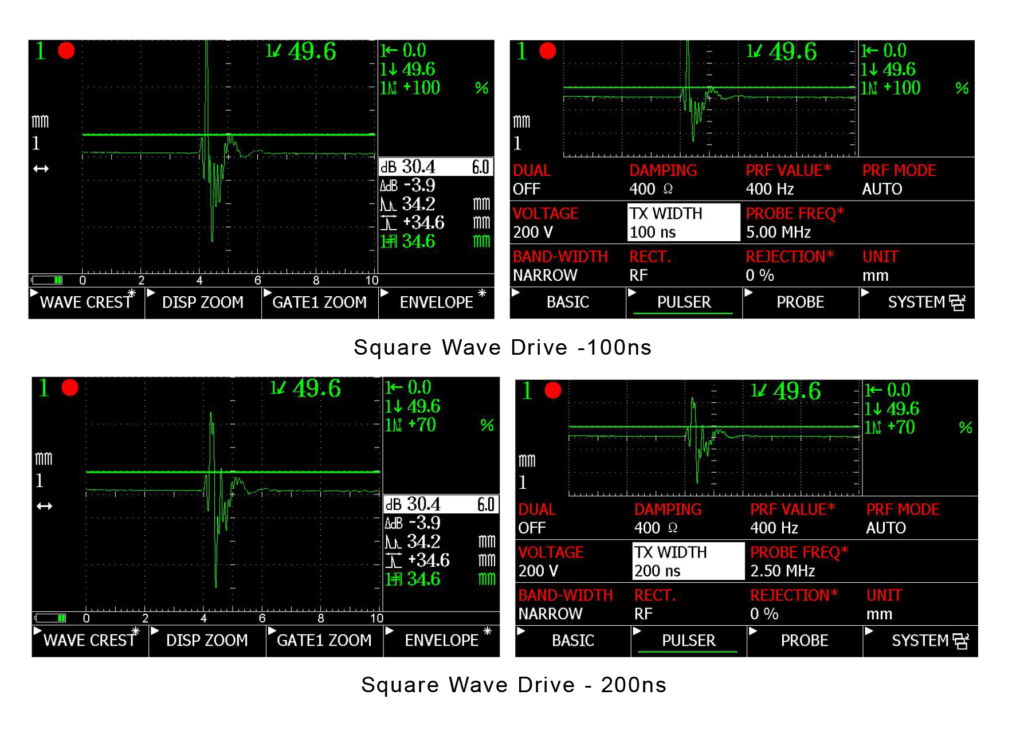Click the ΔdB -3.9 icon in the 100ns waveform screen
The image size is (1024, 730).
[x=389, y=186]
